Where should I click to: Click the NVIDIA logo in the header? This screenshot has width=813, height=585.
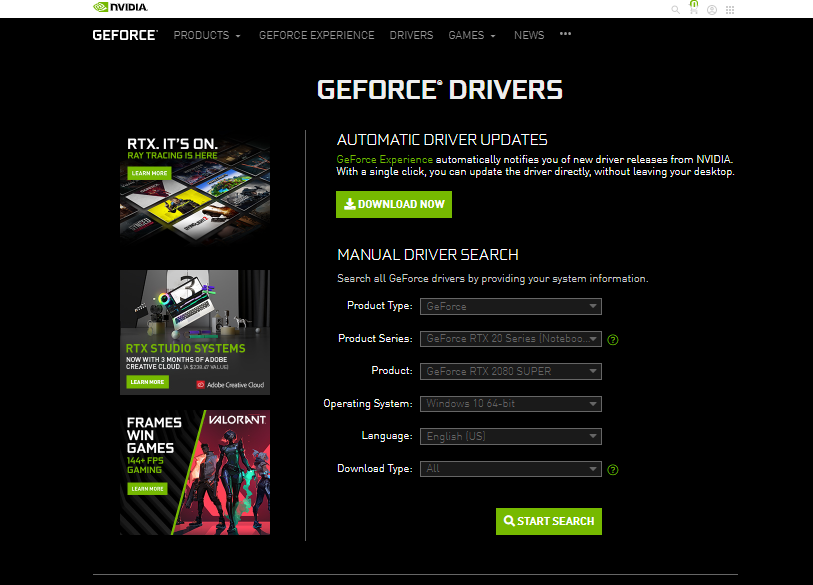click(120, 7)
